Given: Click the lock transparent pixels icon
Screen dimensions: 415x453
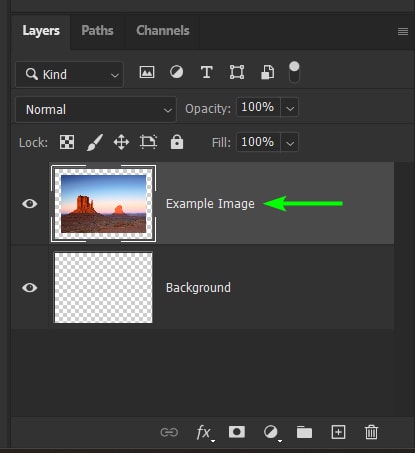Looking at the screenshot, I should pos(67,142).
